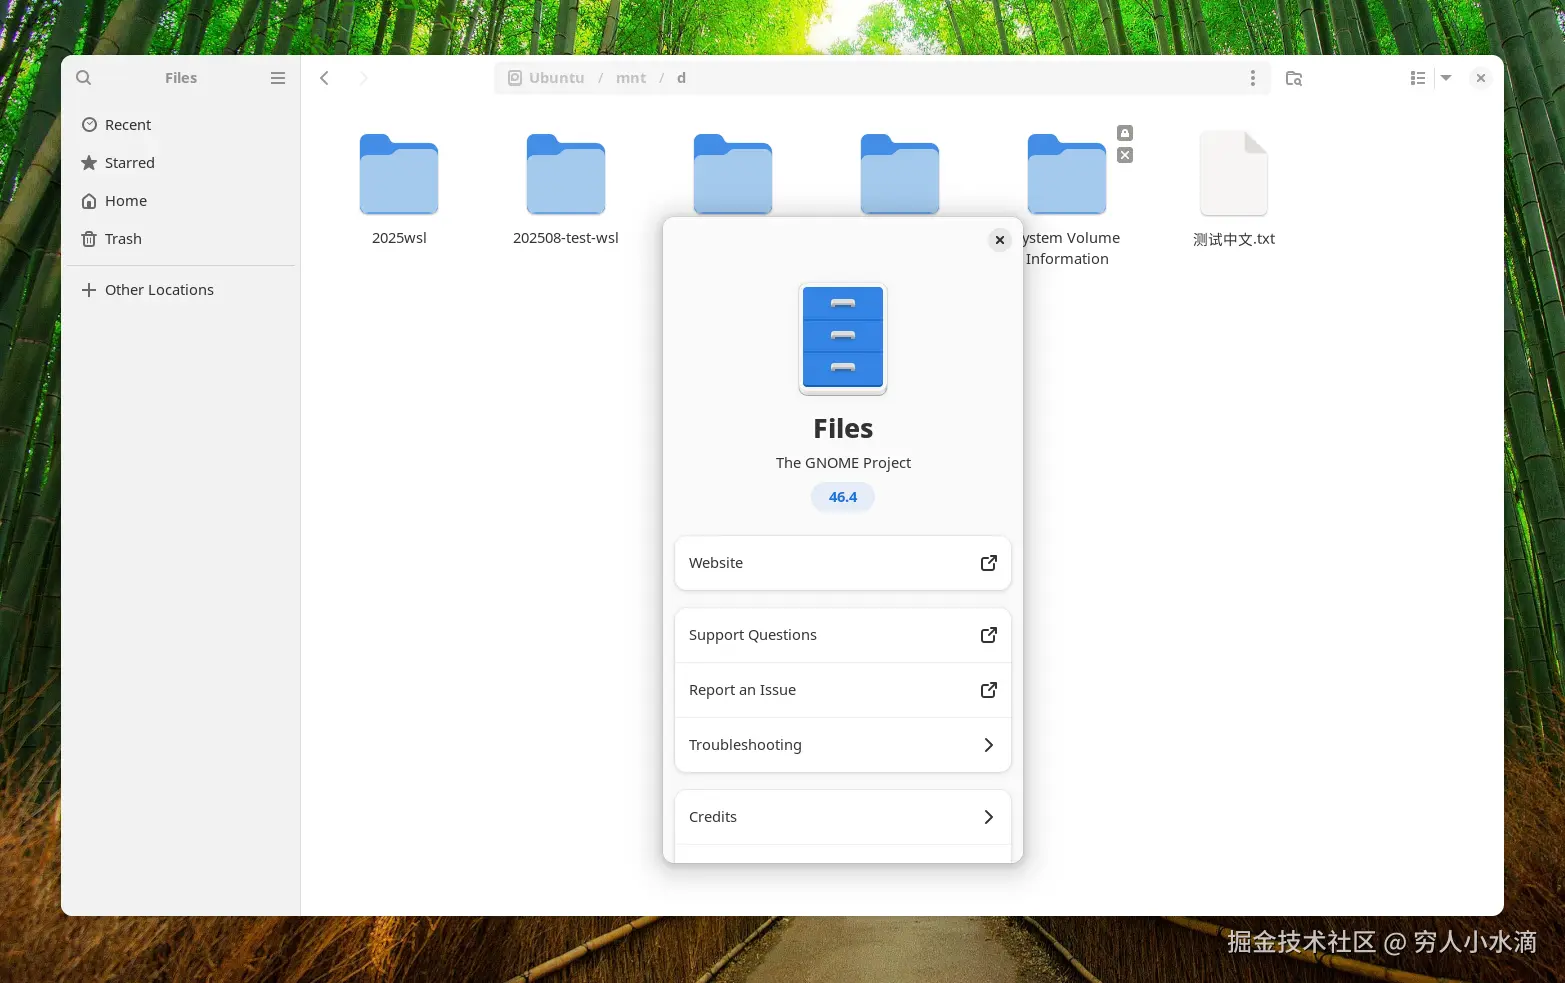The height and width of the screenshot is (983, 1565).
Task: Select the 202508-test-wsl folder
Action: tap(566, 175)
